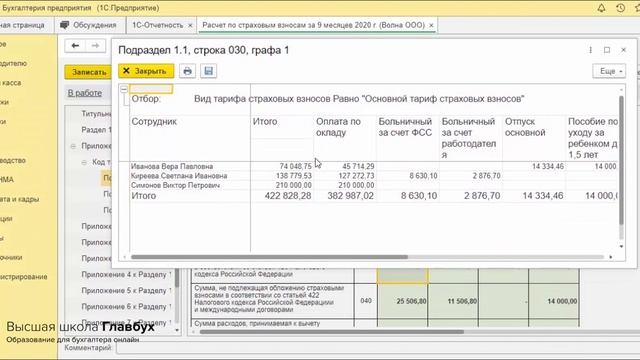Click cell 25 506,80 in row 040

point(403,301)
